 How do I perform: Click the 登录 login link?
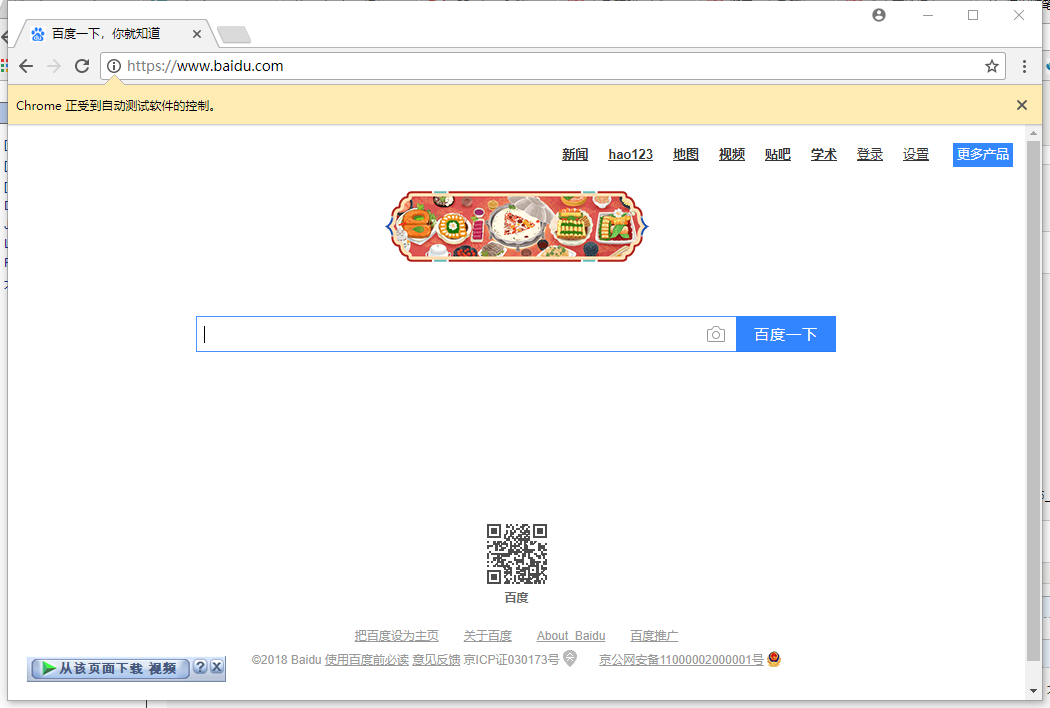pyautogui.click(x=870, y=154)
